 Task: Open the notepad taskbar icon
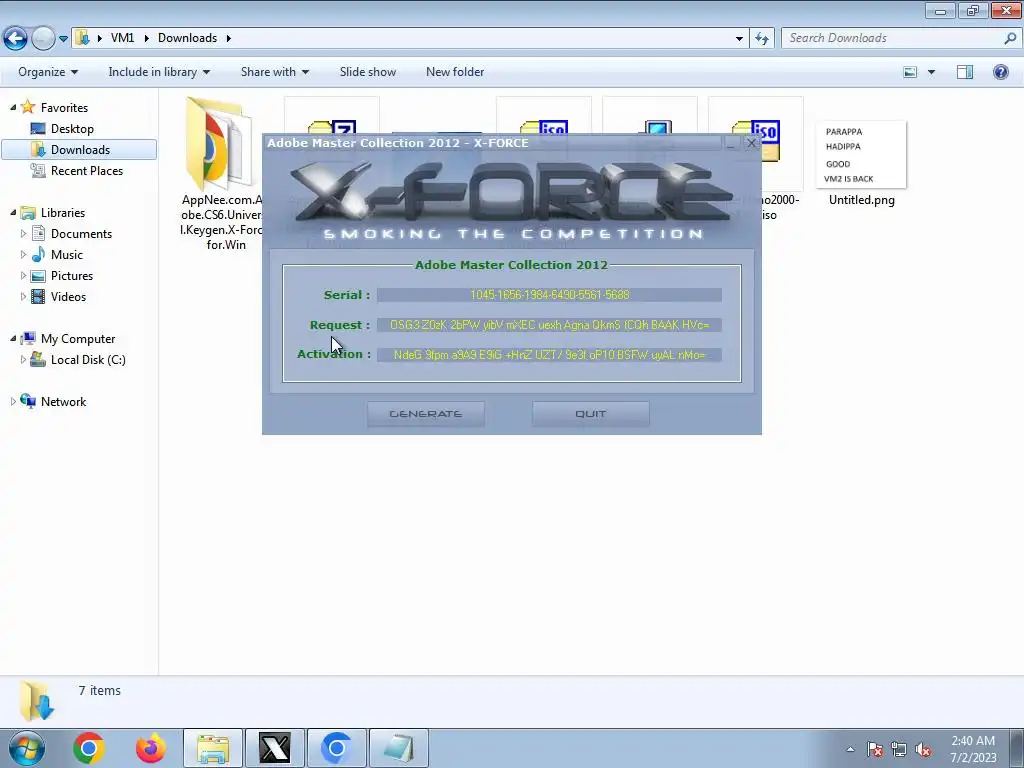coord(399,748)
